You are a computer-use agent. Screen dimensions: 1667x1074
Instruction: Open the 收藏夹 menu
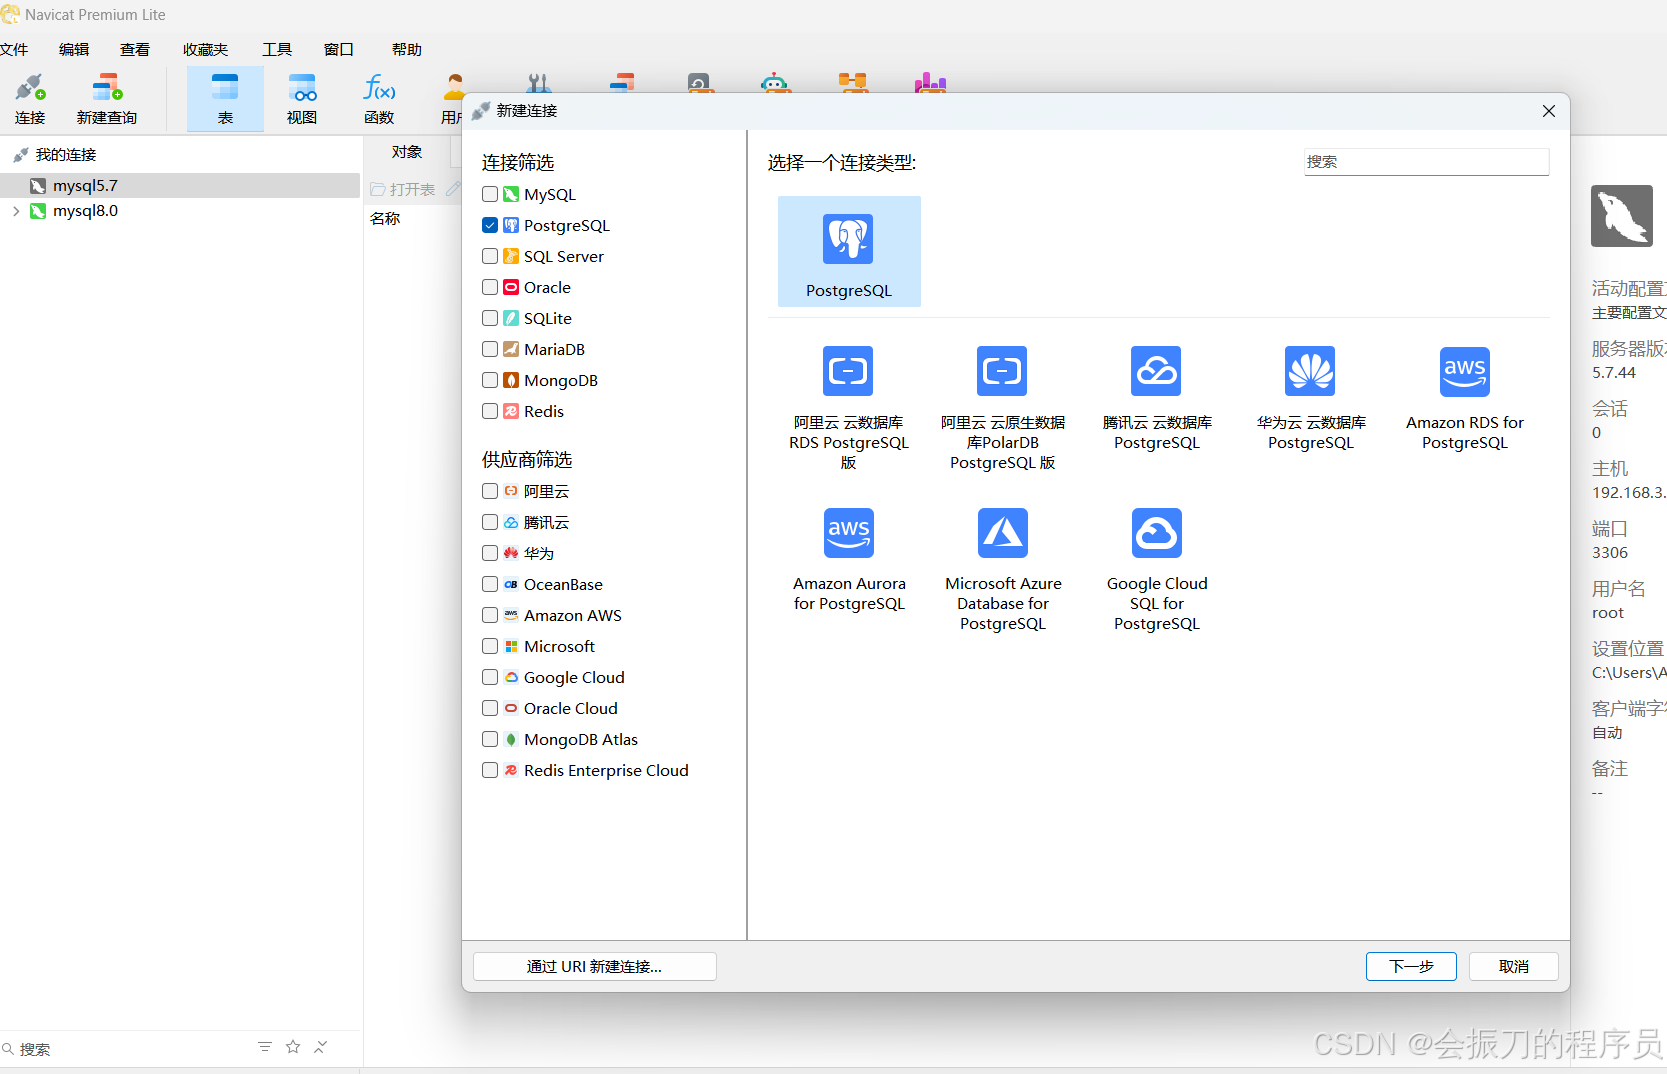click(x=205, y=49)
